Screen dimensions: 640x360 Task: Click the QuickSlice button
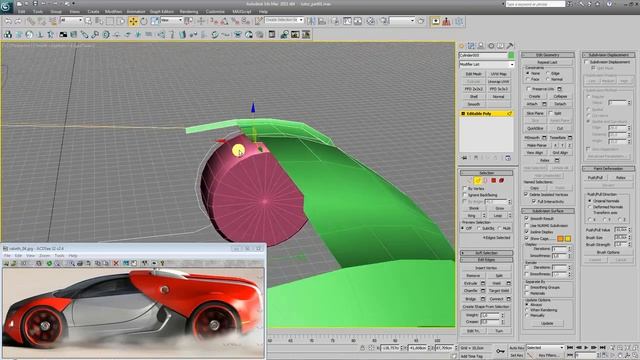(535, 128)
